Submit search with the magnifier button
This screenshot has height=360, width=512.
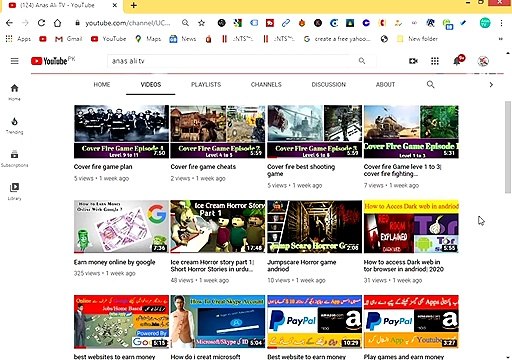[362, 61]
